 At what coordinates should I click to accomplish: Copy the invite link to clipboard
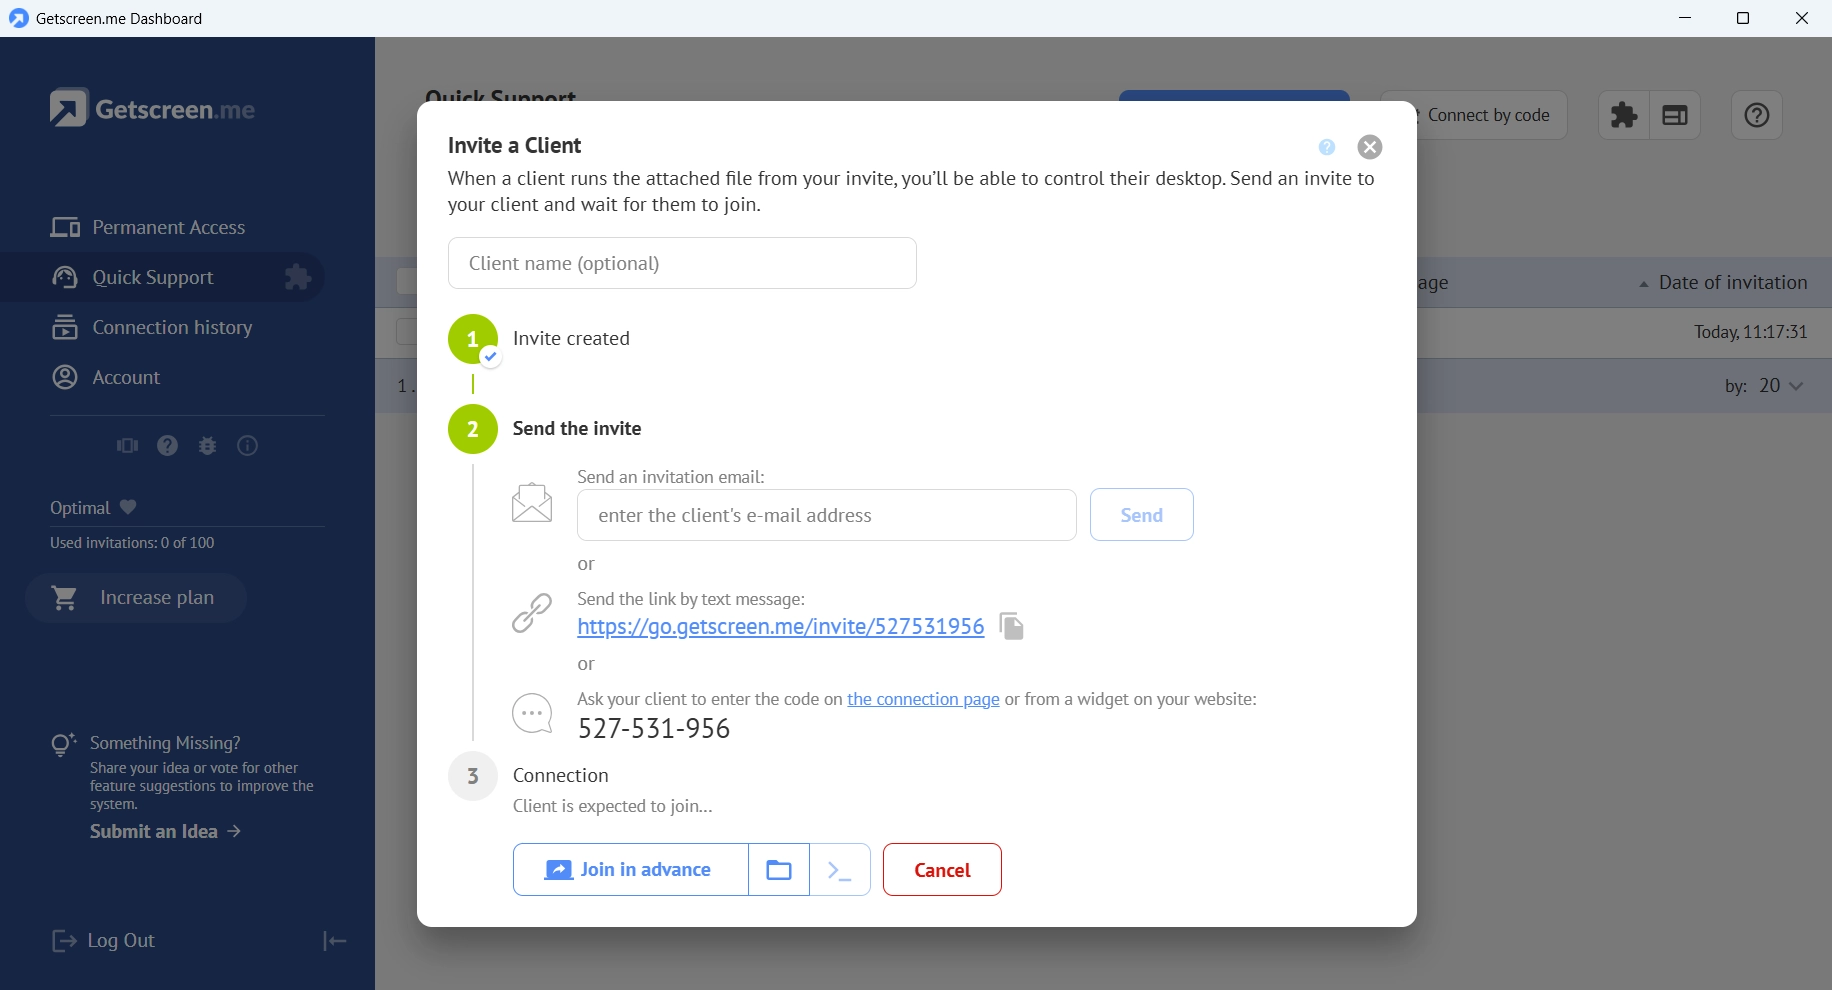[1011, 626]
